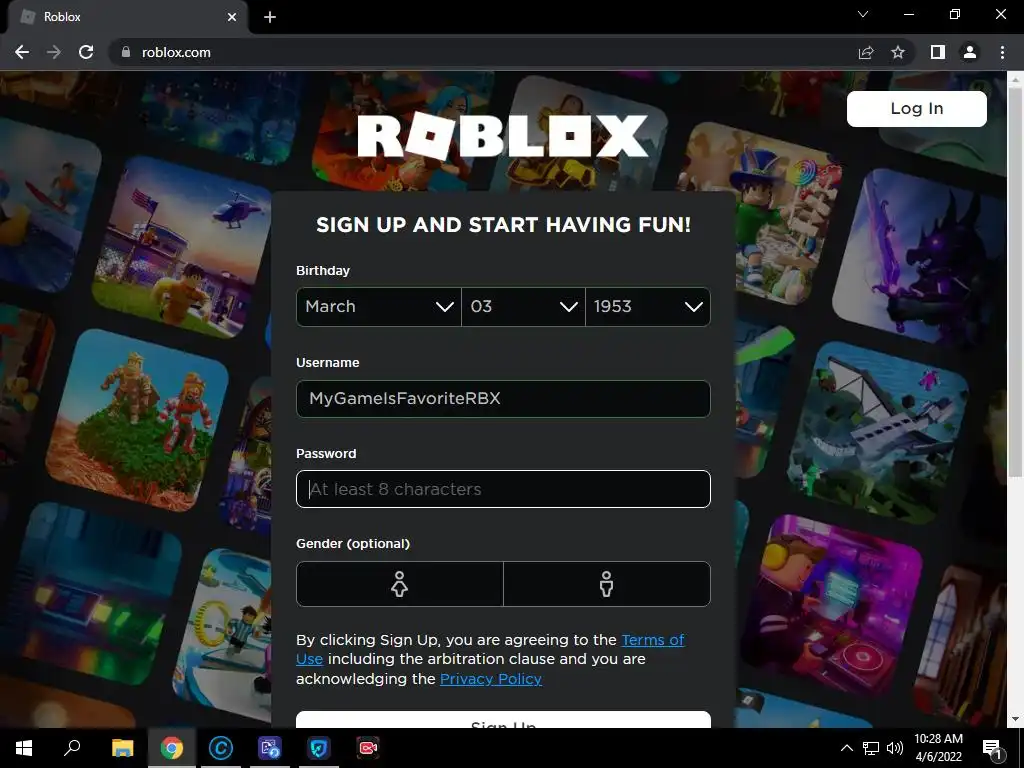The width and height of the screenshot is (1024, 768).
Task: Click Chrome icon in taskbar
Action: tap(172, 748)
